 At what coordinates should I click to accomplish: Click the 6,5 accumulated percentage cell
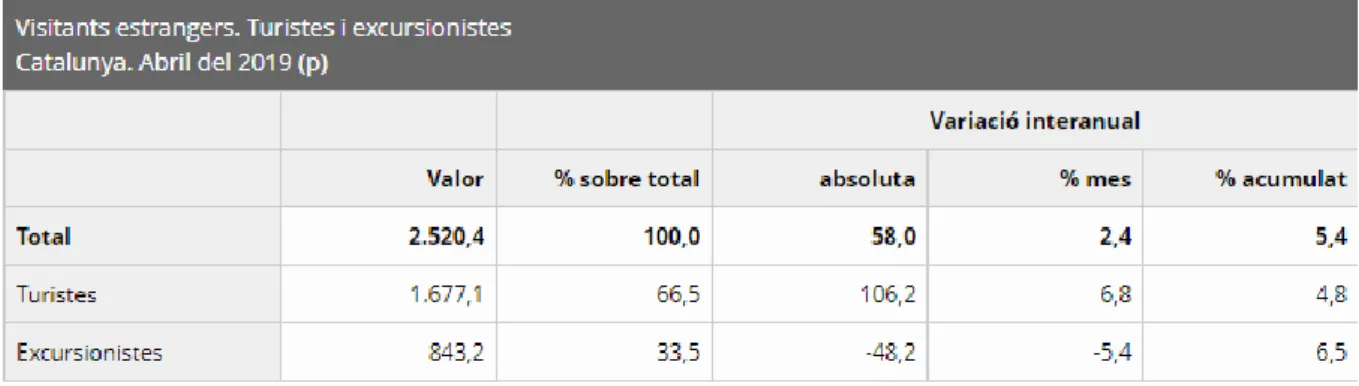[1339, 352]
